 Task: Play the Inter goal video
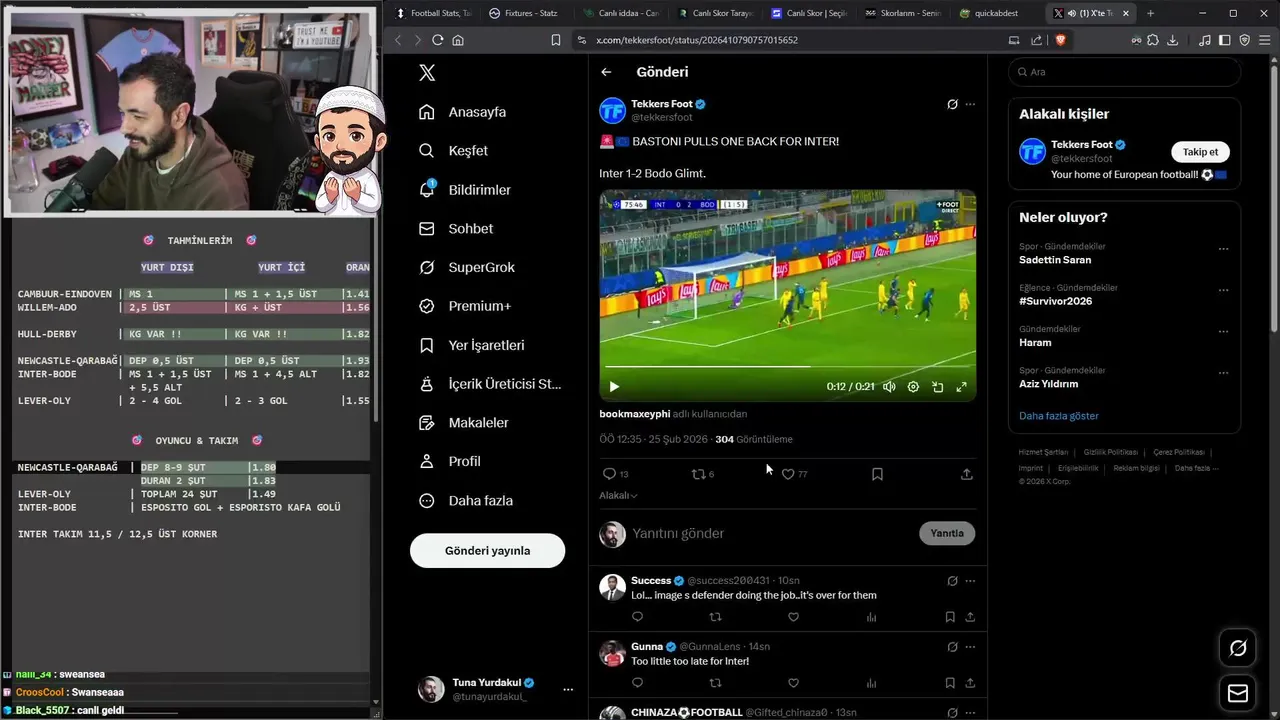click(614, 387)
